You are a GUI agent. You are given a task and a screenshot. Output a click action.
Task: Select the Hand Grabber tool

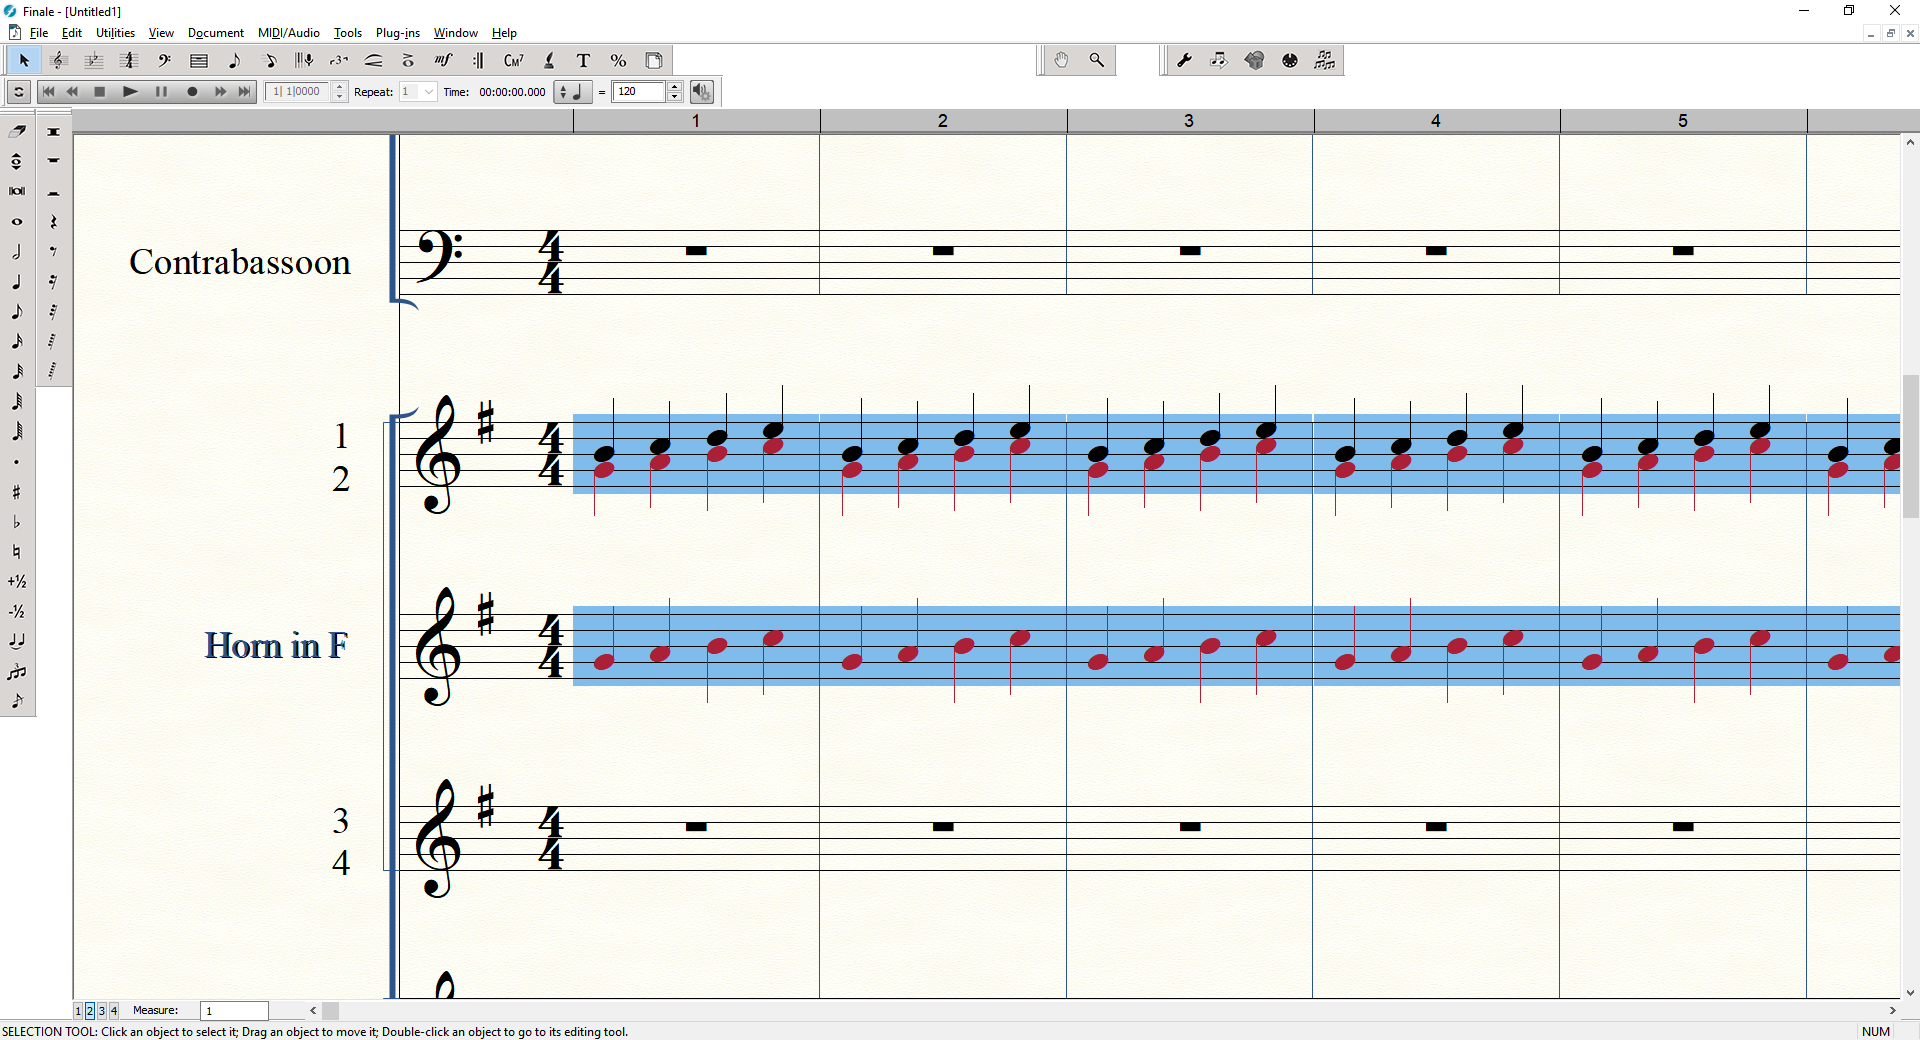1061,61
